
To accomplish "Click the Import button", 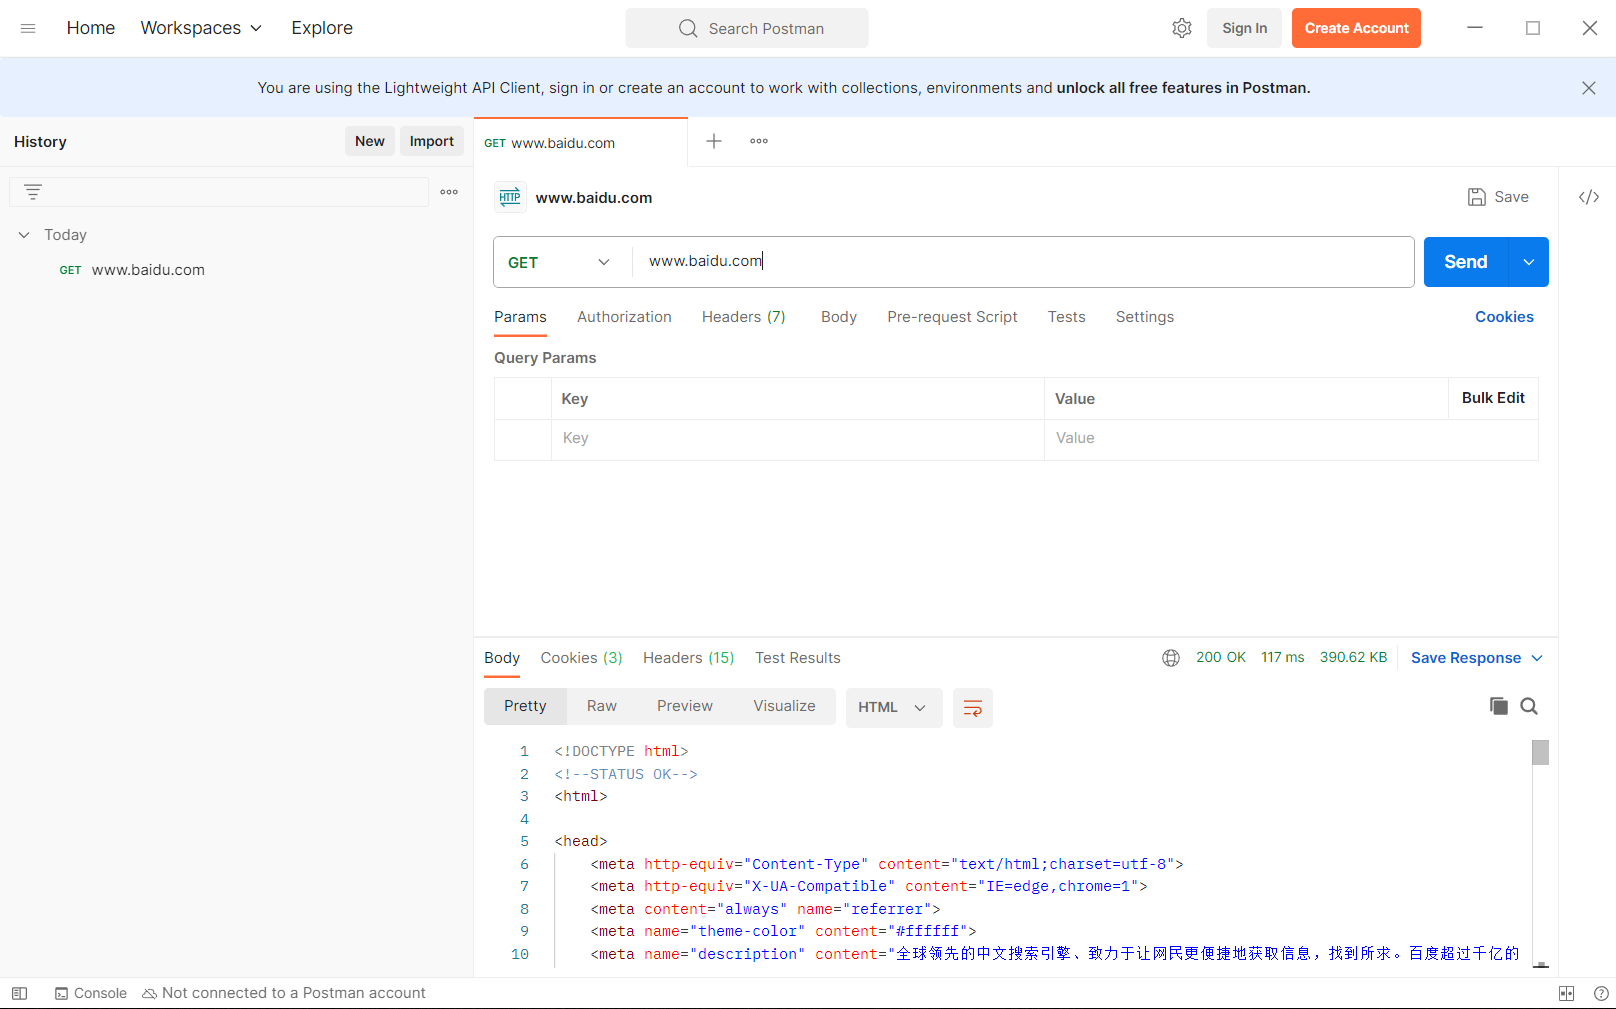I will pos(432,141).
